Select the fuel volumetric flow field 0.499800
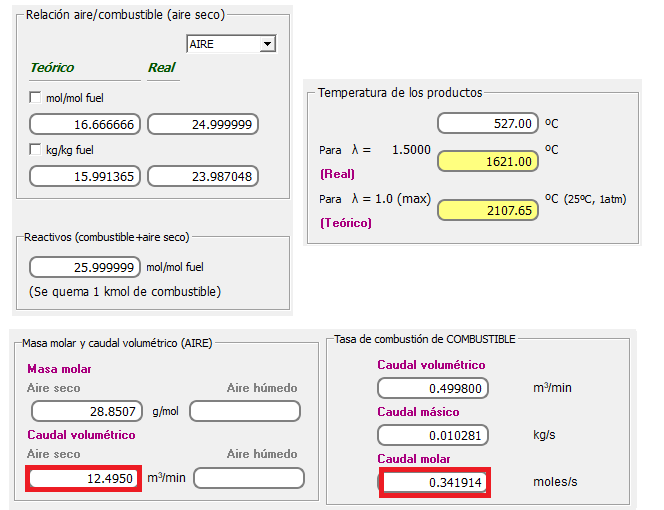Screen dimensions: 664x510 point(432,387)
